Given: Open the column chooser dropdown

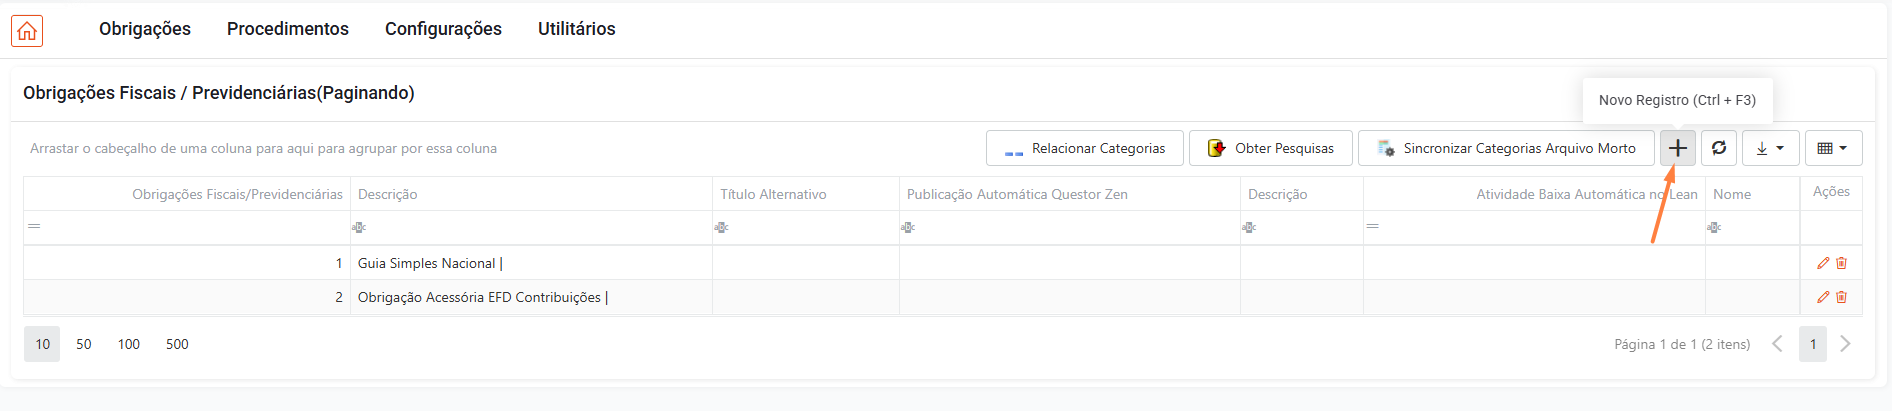Looking at the screenshot, I should (1833, 148).
